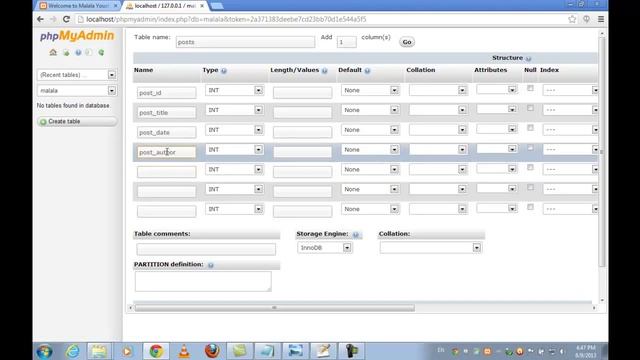The width and height of the screenshot is (640, 360).
Task: Open Type dropdown for post_date
Action: pyautogui.click(x=234, y=130)
